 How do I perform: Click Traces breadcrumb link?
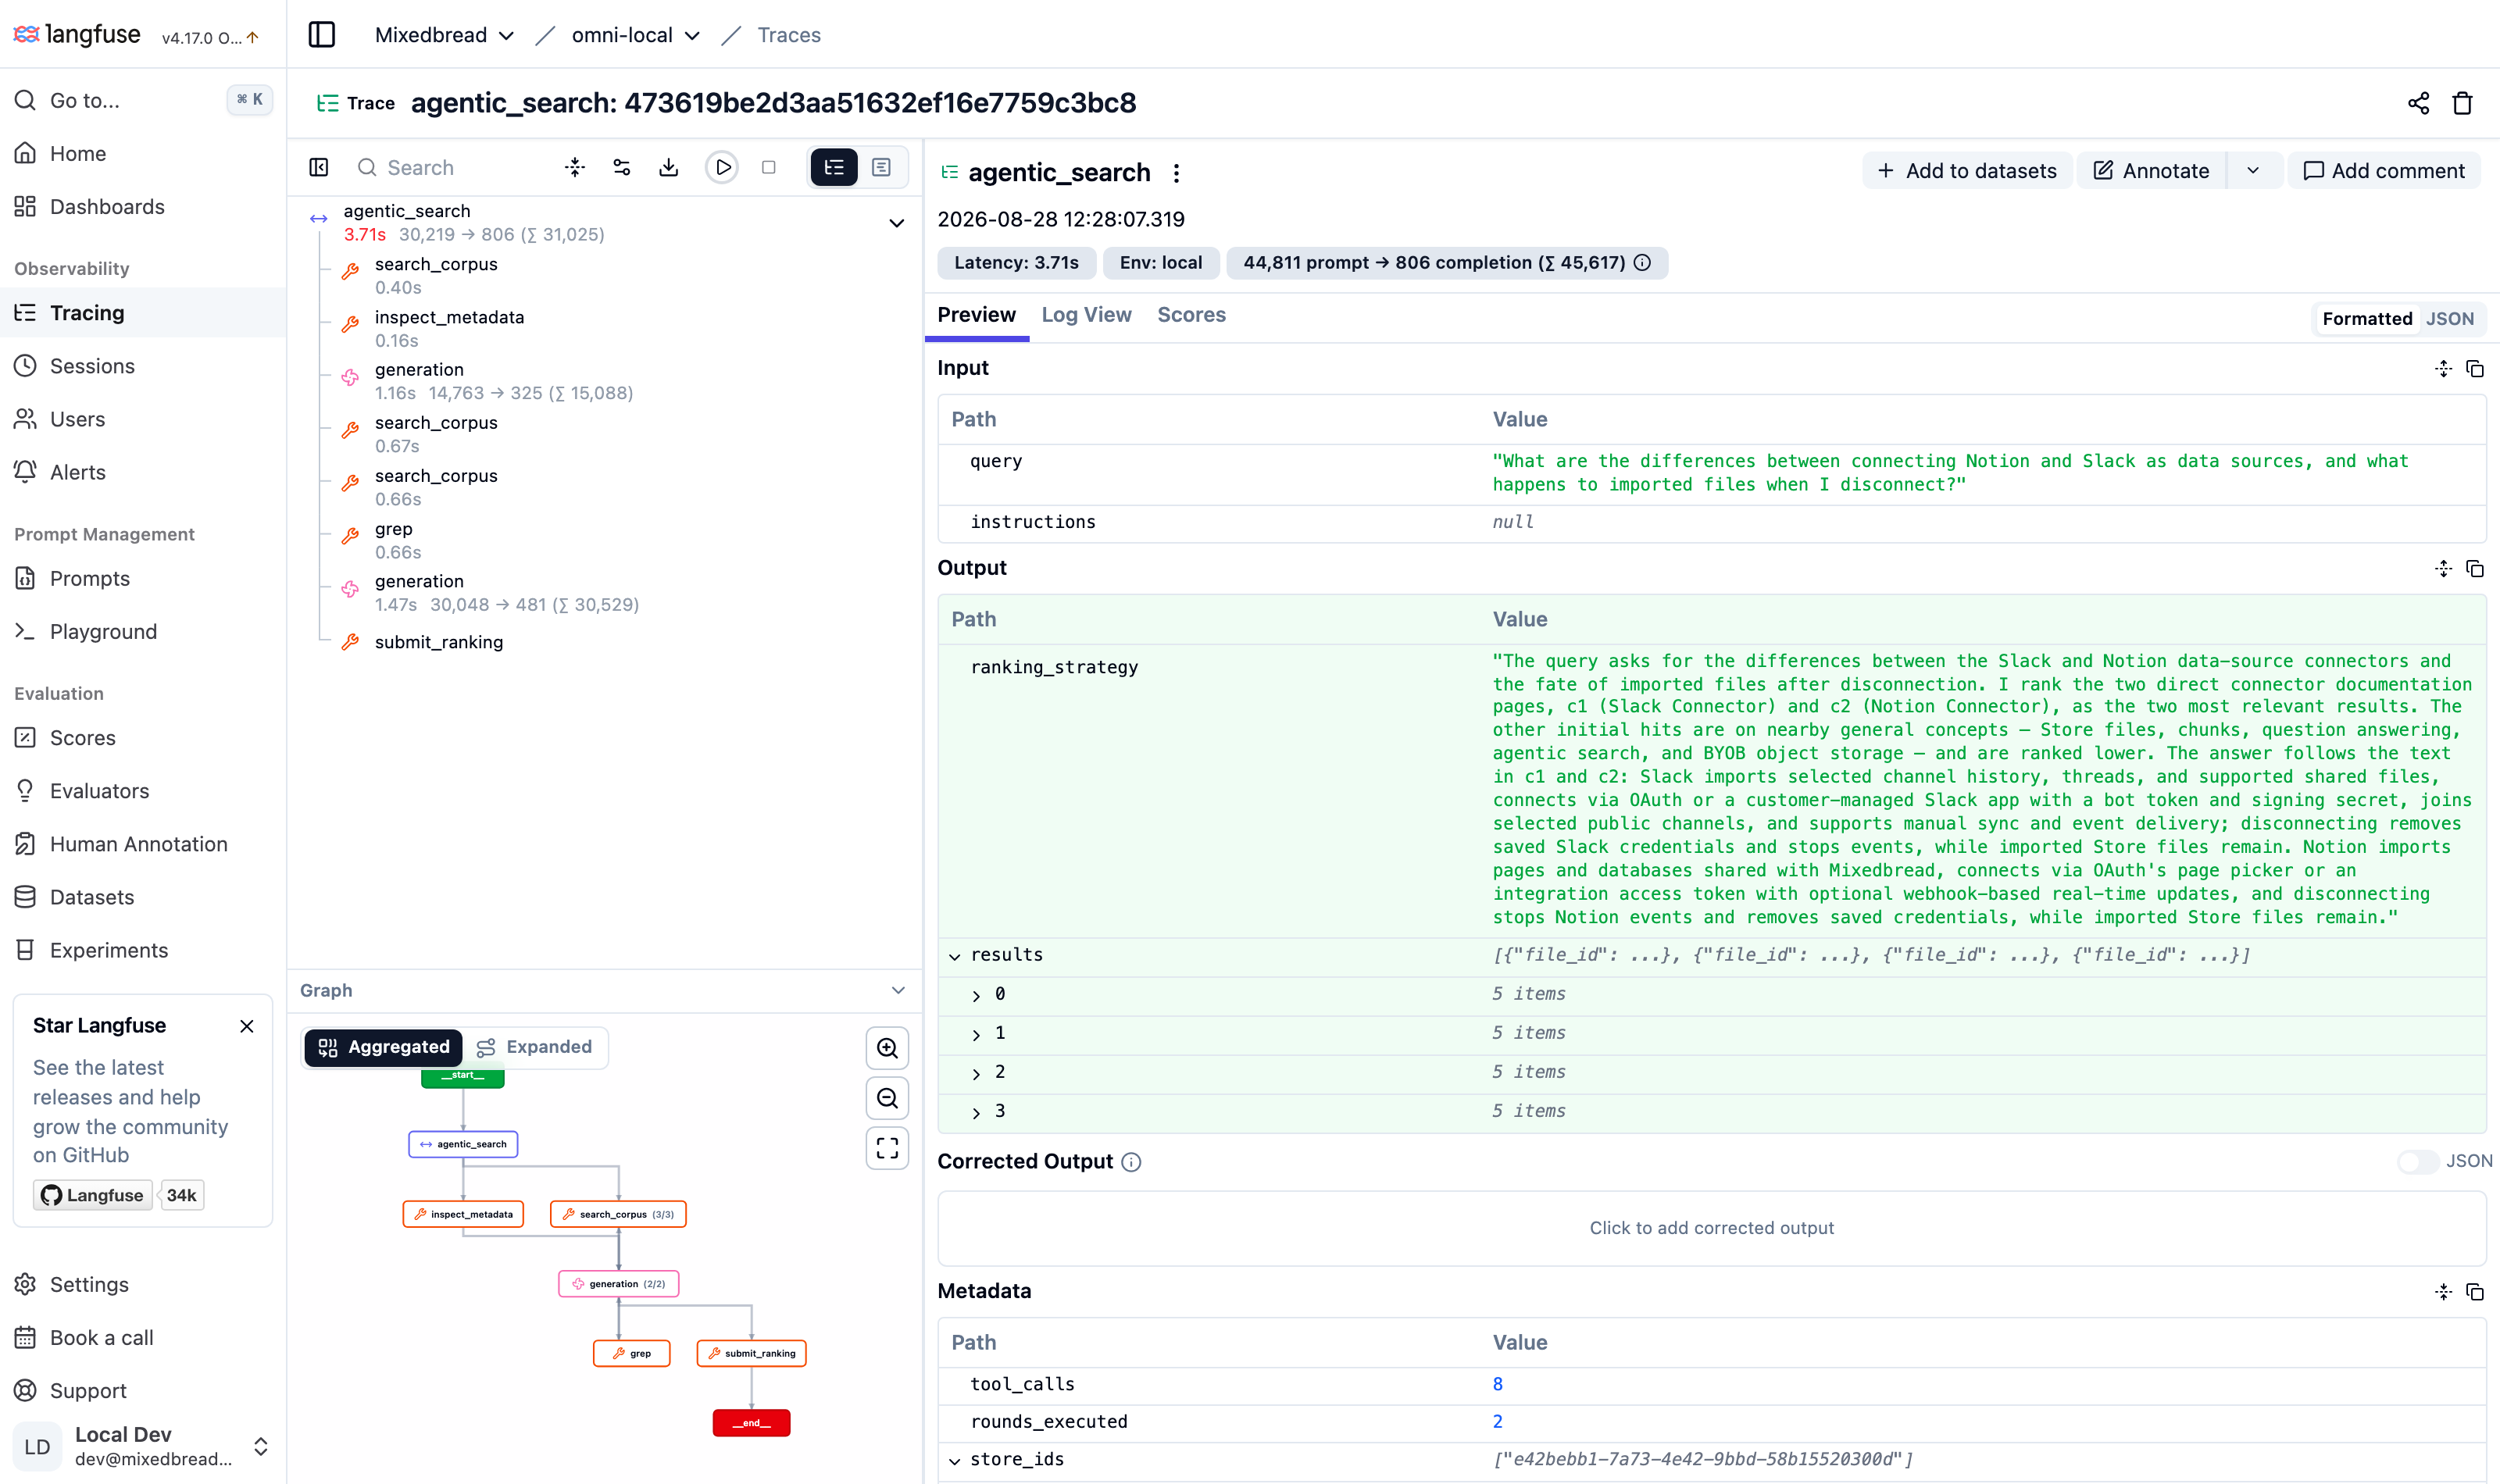click(x=789, y=35)
